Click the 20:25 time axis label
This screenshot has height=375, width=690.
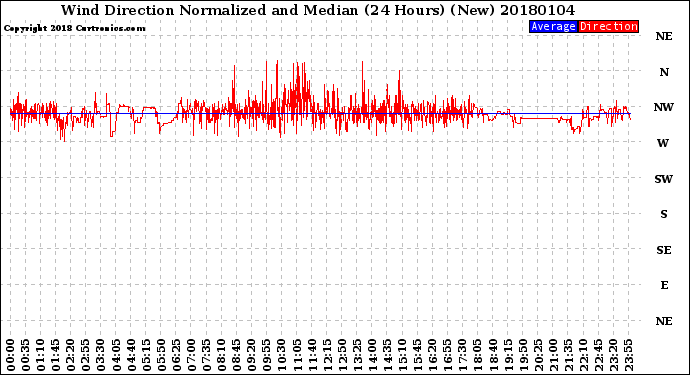coord(538,355)
